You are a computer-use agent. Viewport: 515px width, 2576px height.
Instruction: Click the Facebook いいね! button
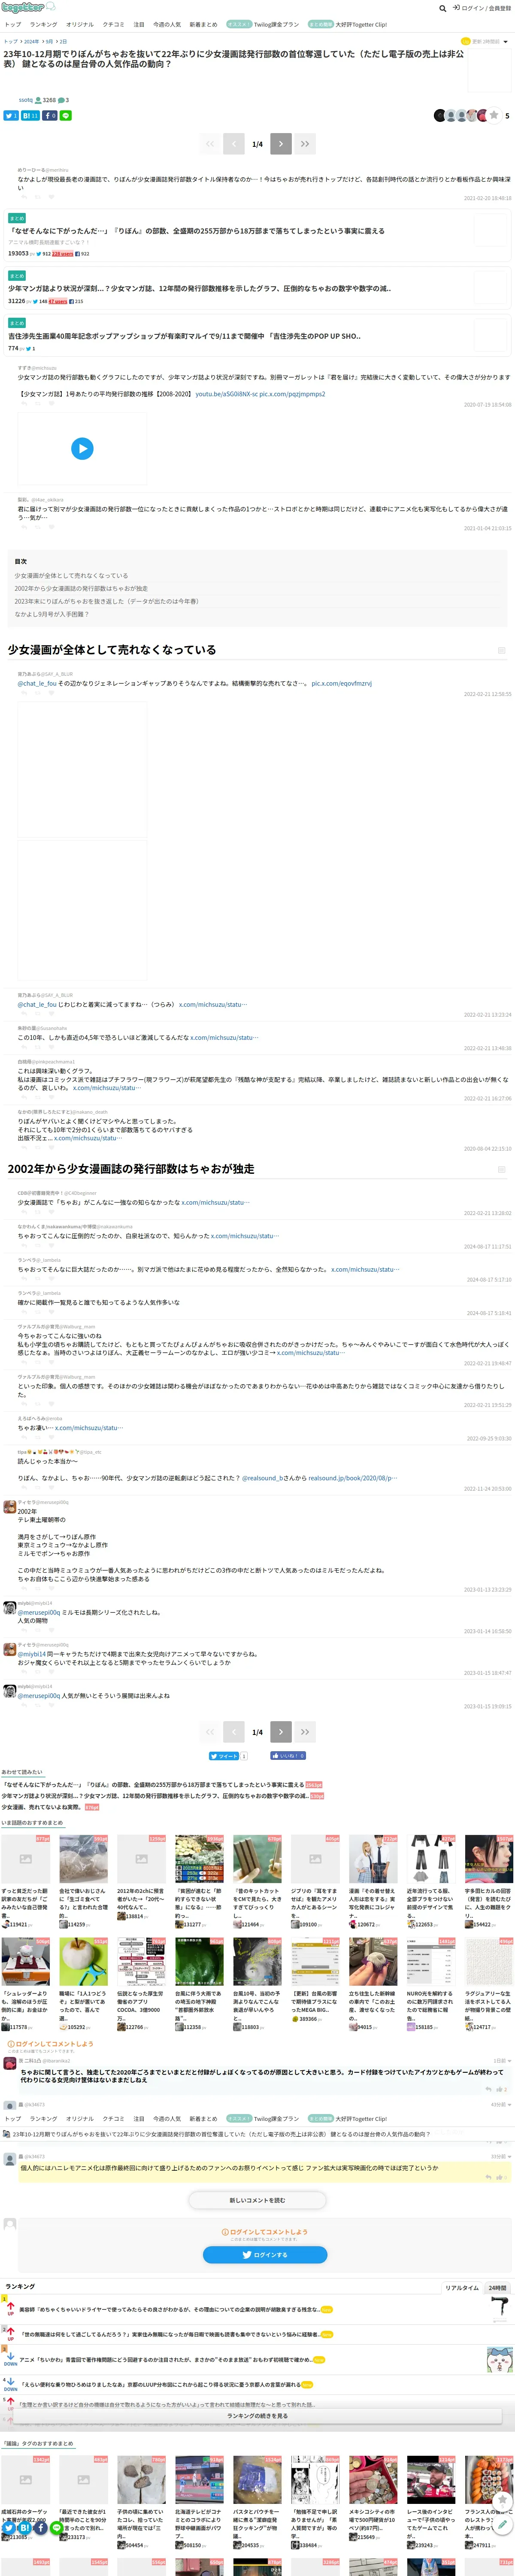click(288, 1756)
